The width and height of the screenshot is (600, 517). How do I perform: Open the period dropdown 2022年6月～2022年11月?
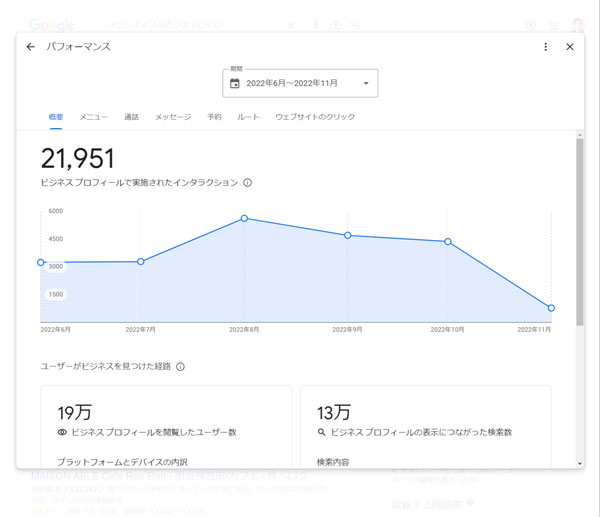[x=300, y=83]
